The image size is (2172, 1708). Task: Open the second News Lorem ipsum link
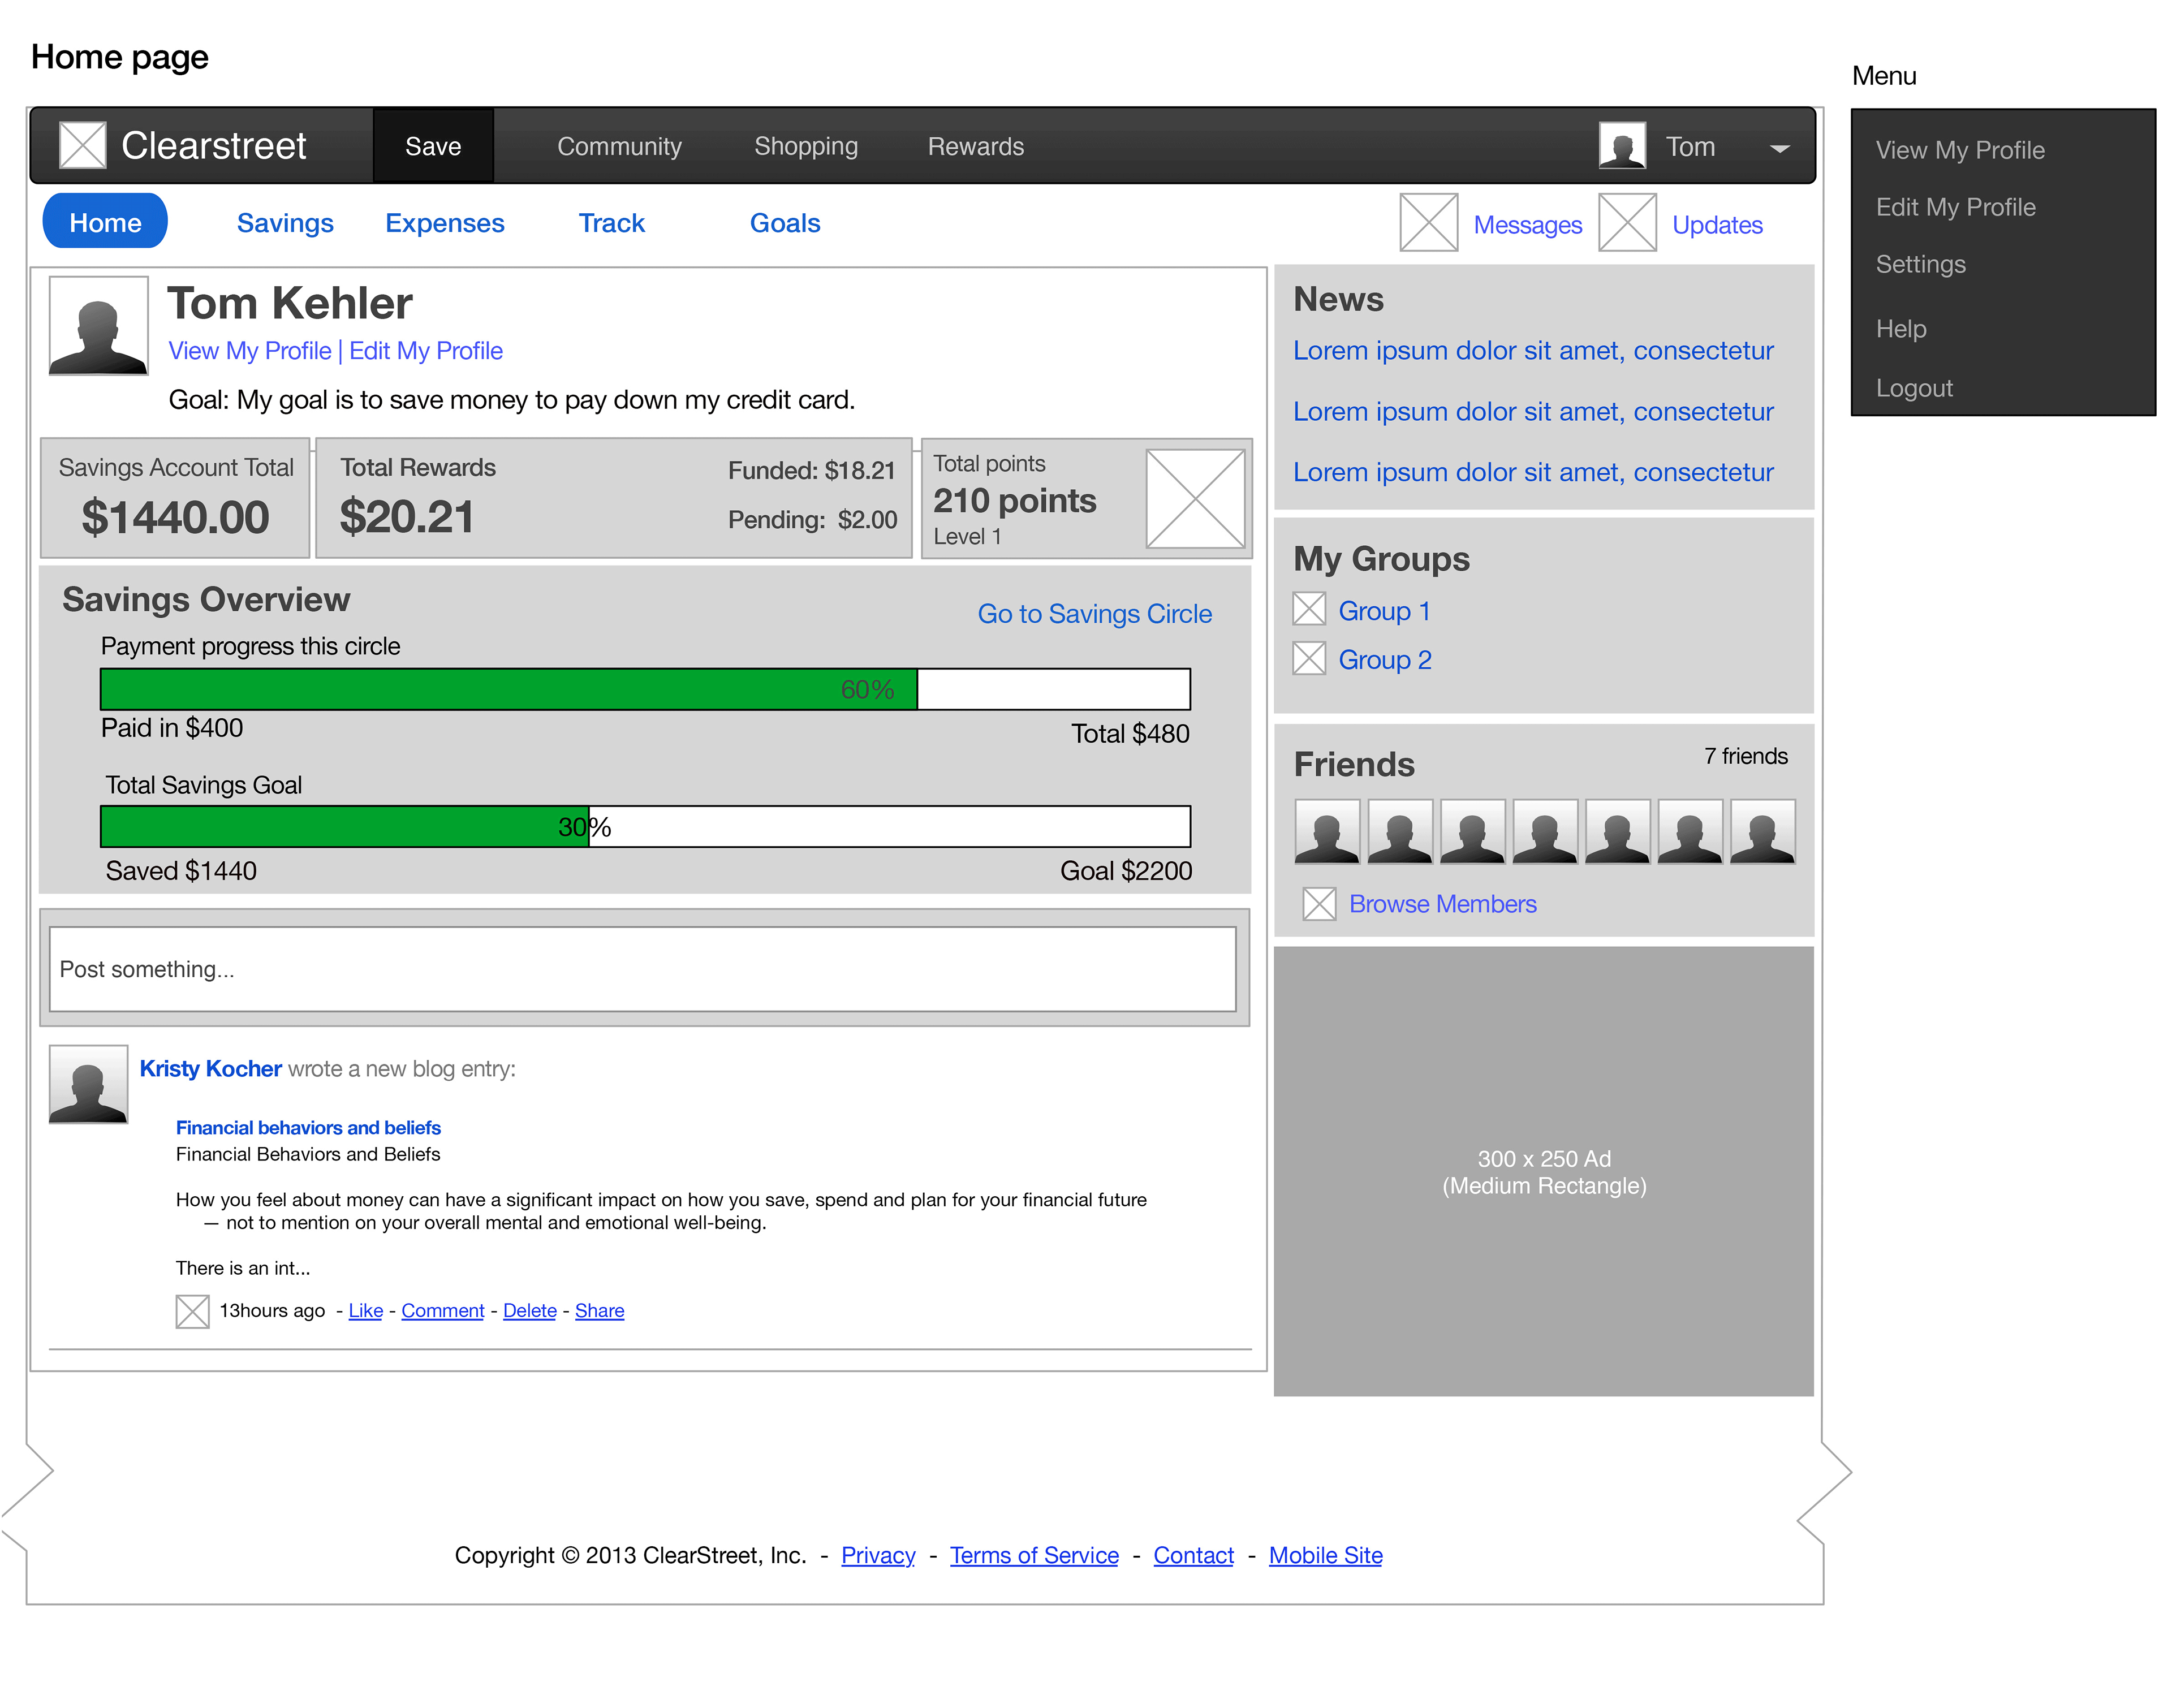pos(1533,412)
